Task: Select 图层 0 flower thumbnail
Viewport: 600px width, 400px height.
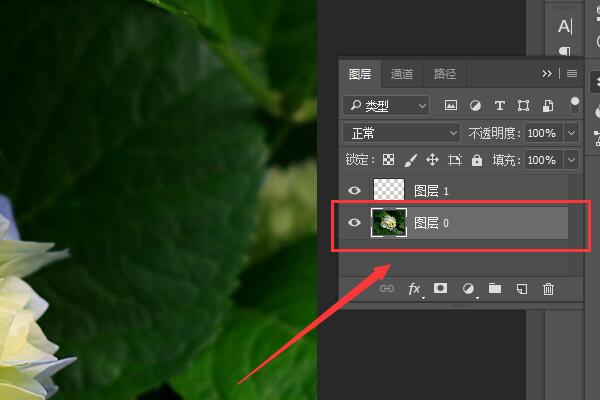Action: pyautogui.click(x=389, y=223)
